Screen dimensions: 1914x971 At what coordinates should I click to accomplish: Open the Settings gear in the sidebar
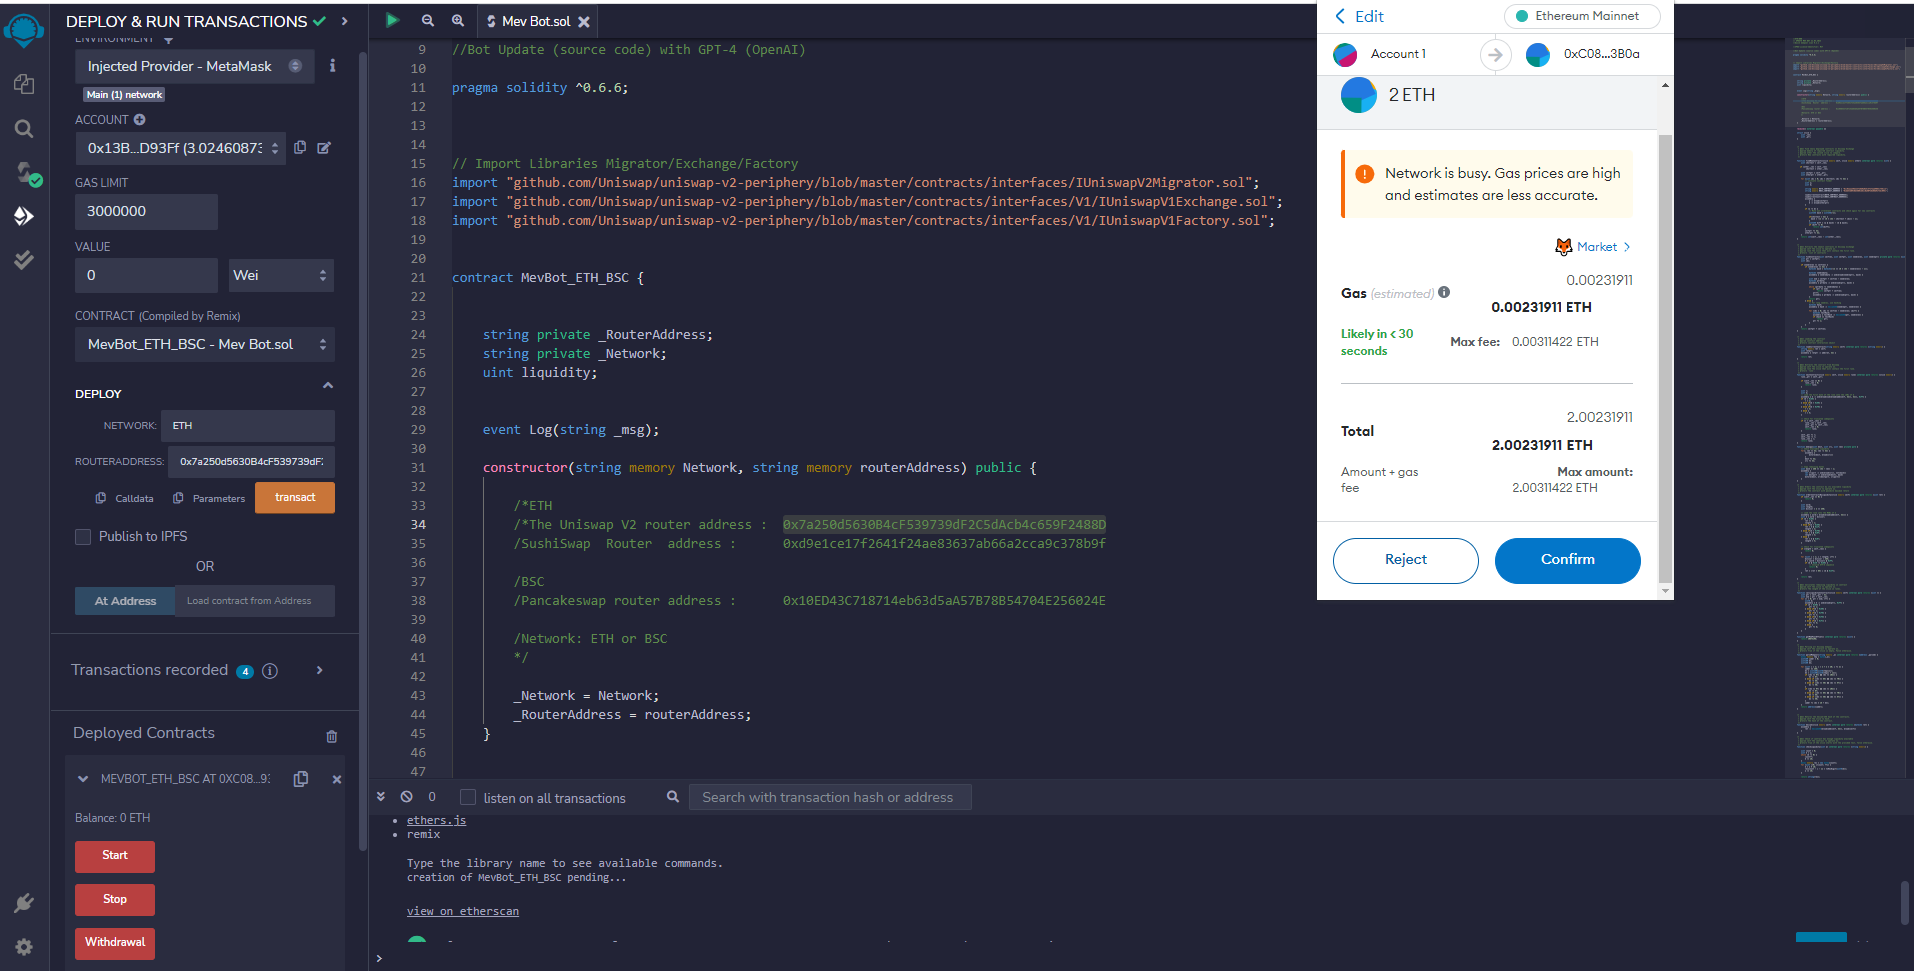point(24,946)
